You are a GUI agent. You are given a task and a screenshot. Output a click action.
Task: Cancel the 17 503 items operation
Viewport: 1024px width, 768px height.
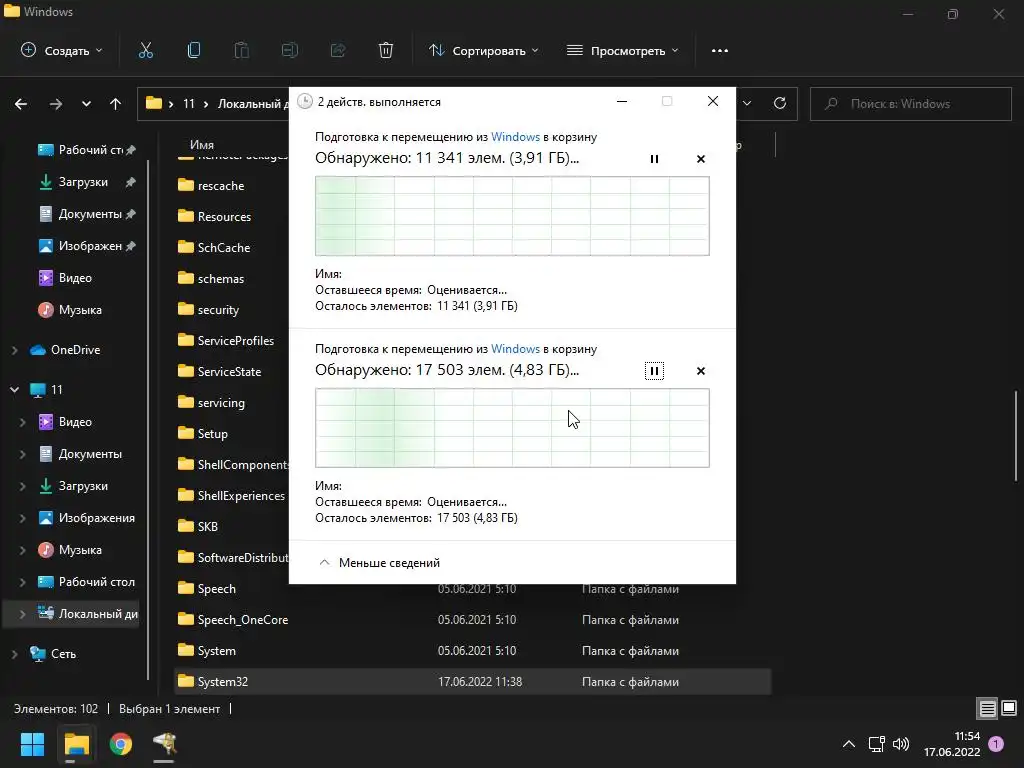point(701,371)
